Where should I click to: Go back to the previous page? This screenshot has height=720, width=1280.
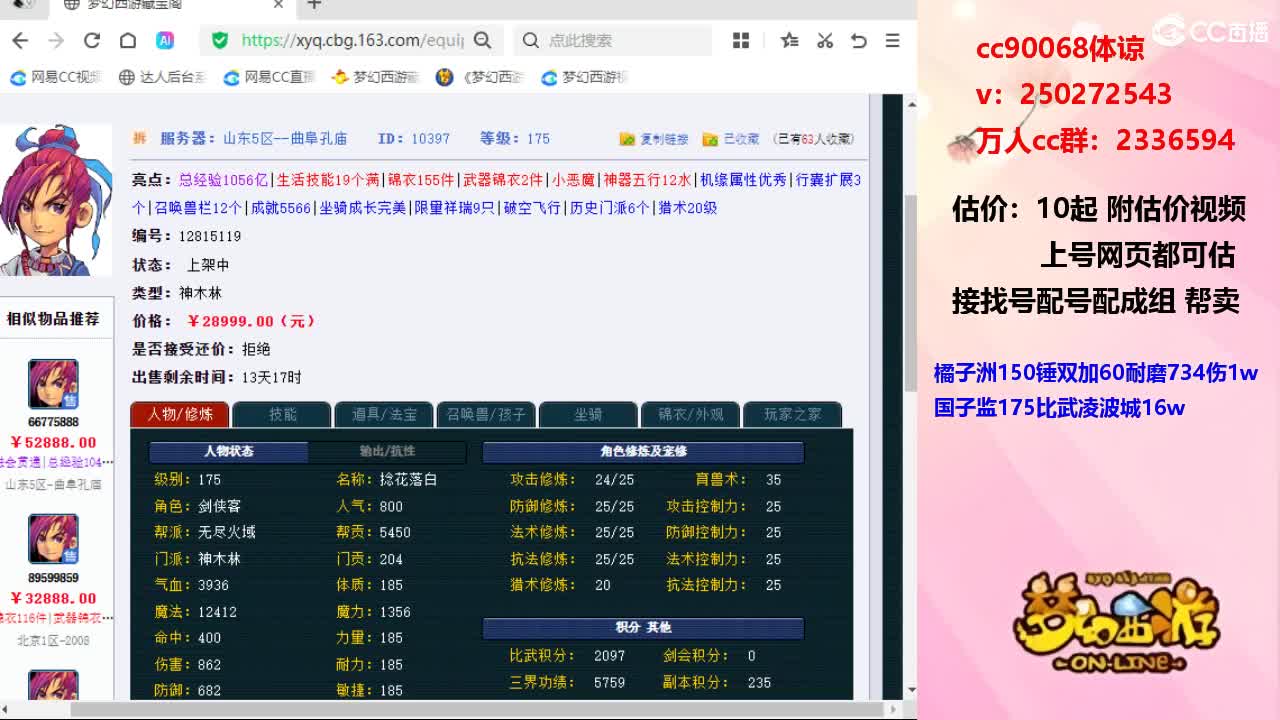point(20,40)
